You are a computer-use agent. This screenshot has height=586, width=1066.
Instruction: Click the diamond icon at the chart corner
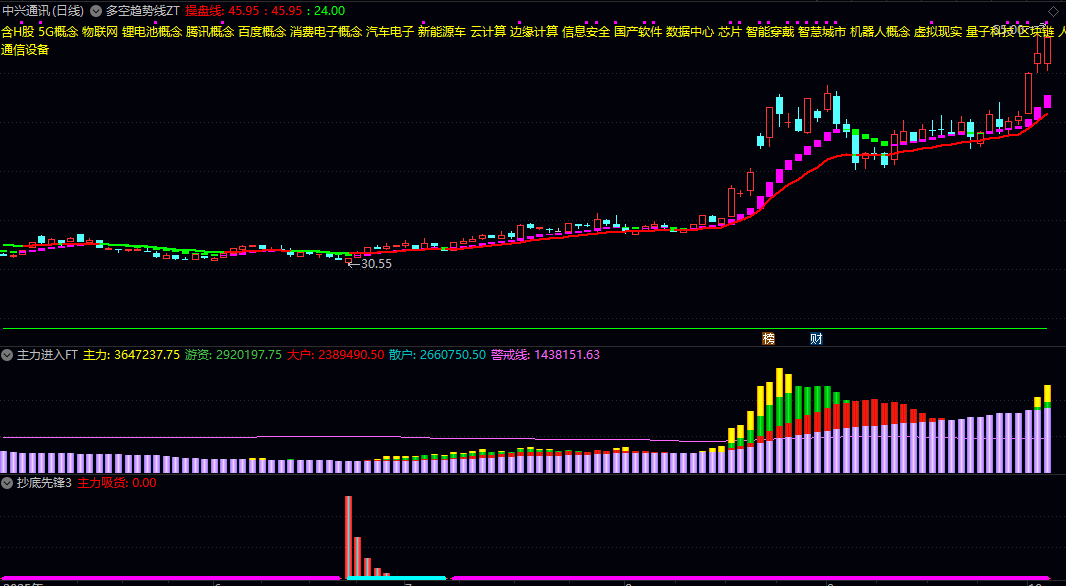pos(1053,12)
